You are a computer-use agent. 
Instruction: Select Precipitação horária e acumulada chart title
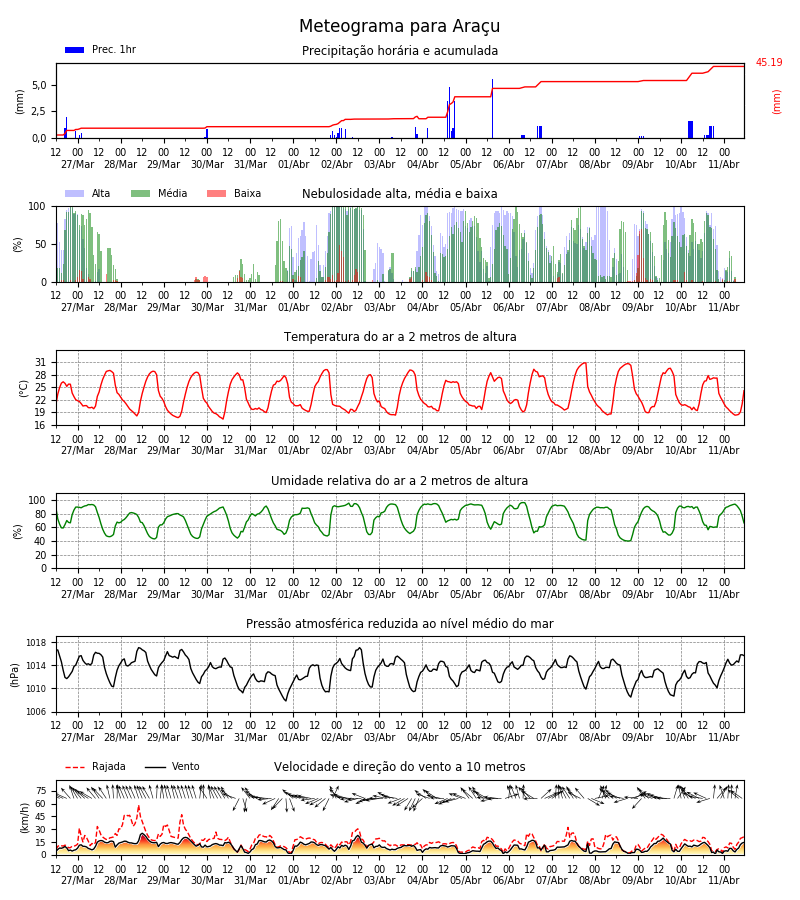pyautogui.click(x=400, y=51)
